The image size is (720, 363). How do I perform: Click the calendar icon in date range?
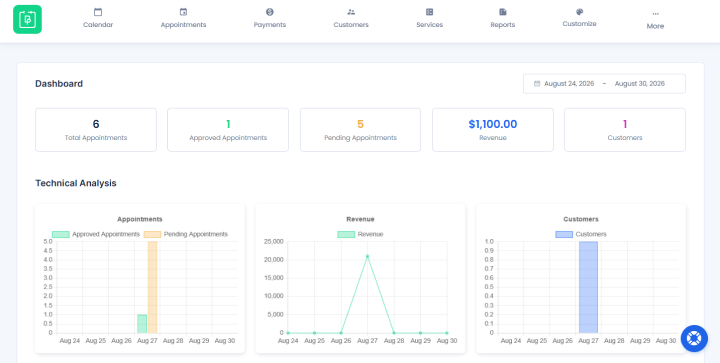[537, 84]
